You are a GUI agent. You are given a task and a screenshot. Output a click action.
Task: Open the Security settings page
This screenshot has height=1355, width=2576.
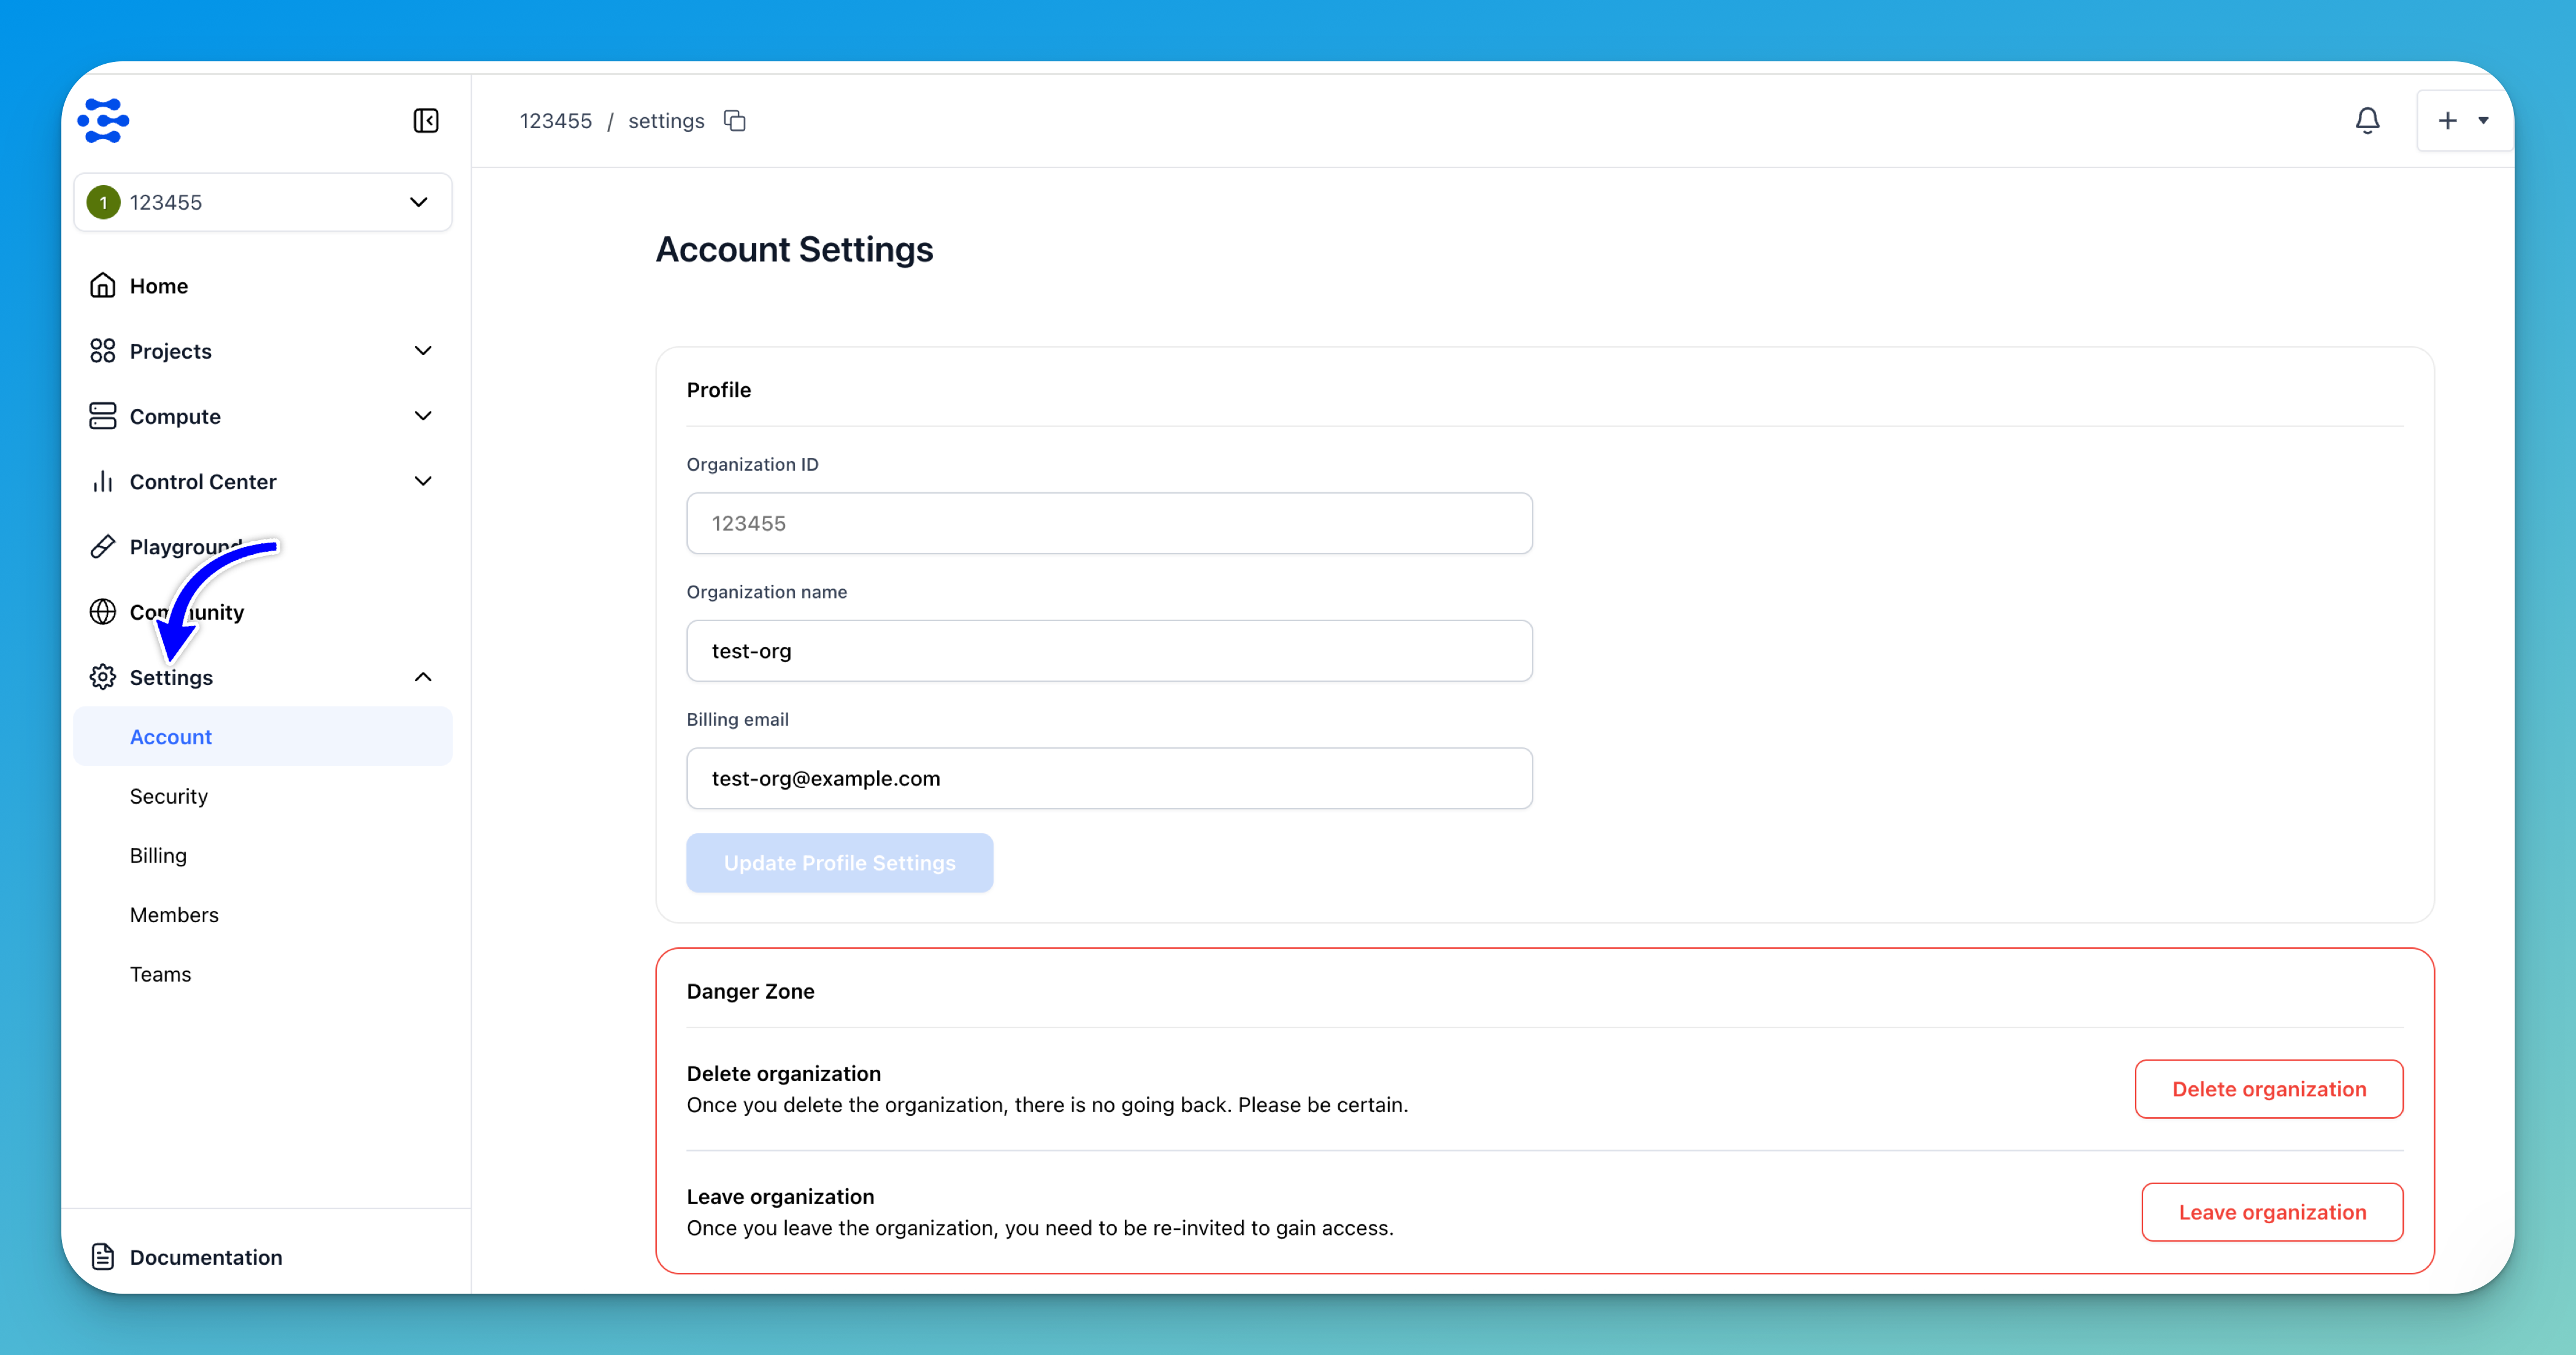169,796
